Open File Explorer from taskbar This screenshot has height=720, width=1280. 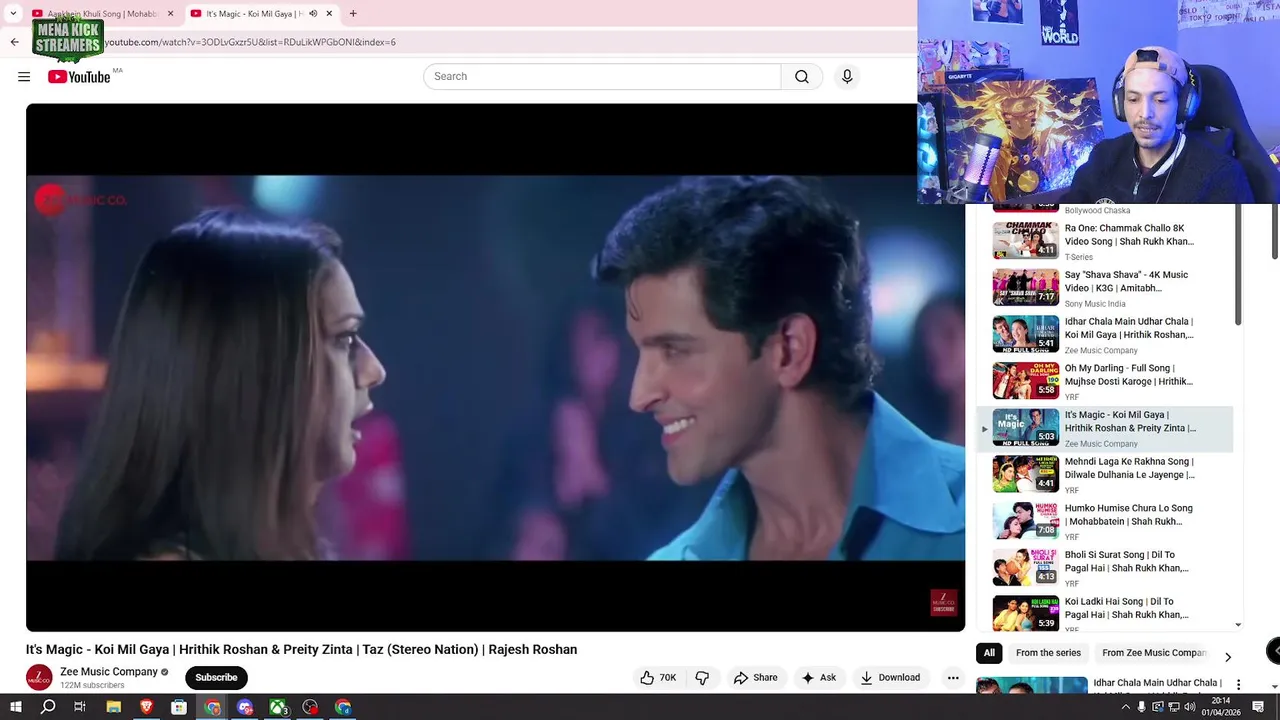coord(114,707)
